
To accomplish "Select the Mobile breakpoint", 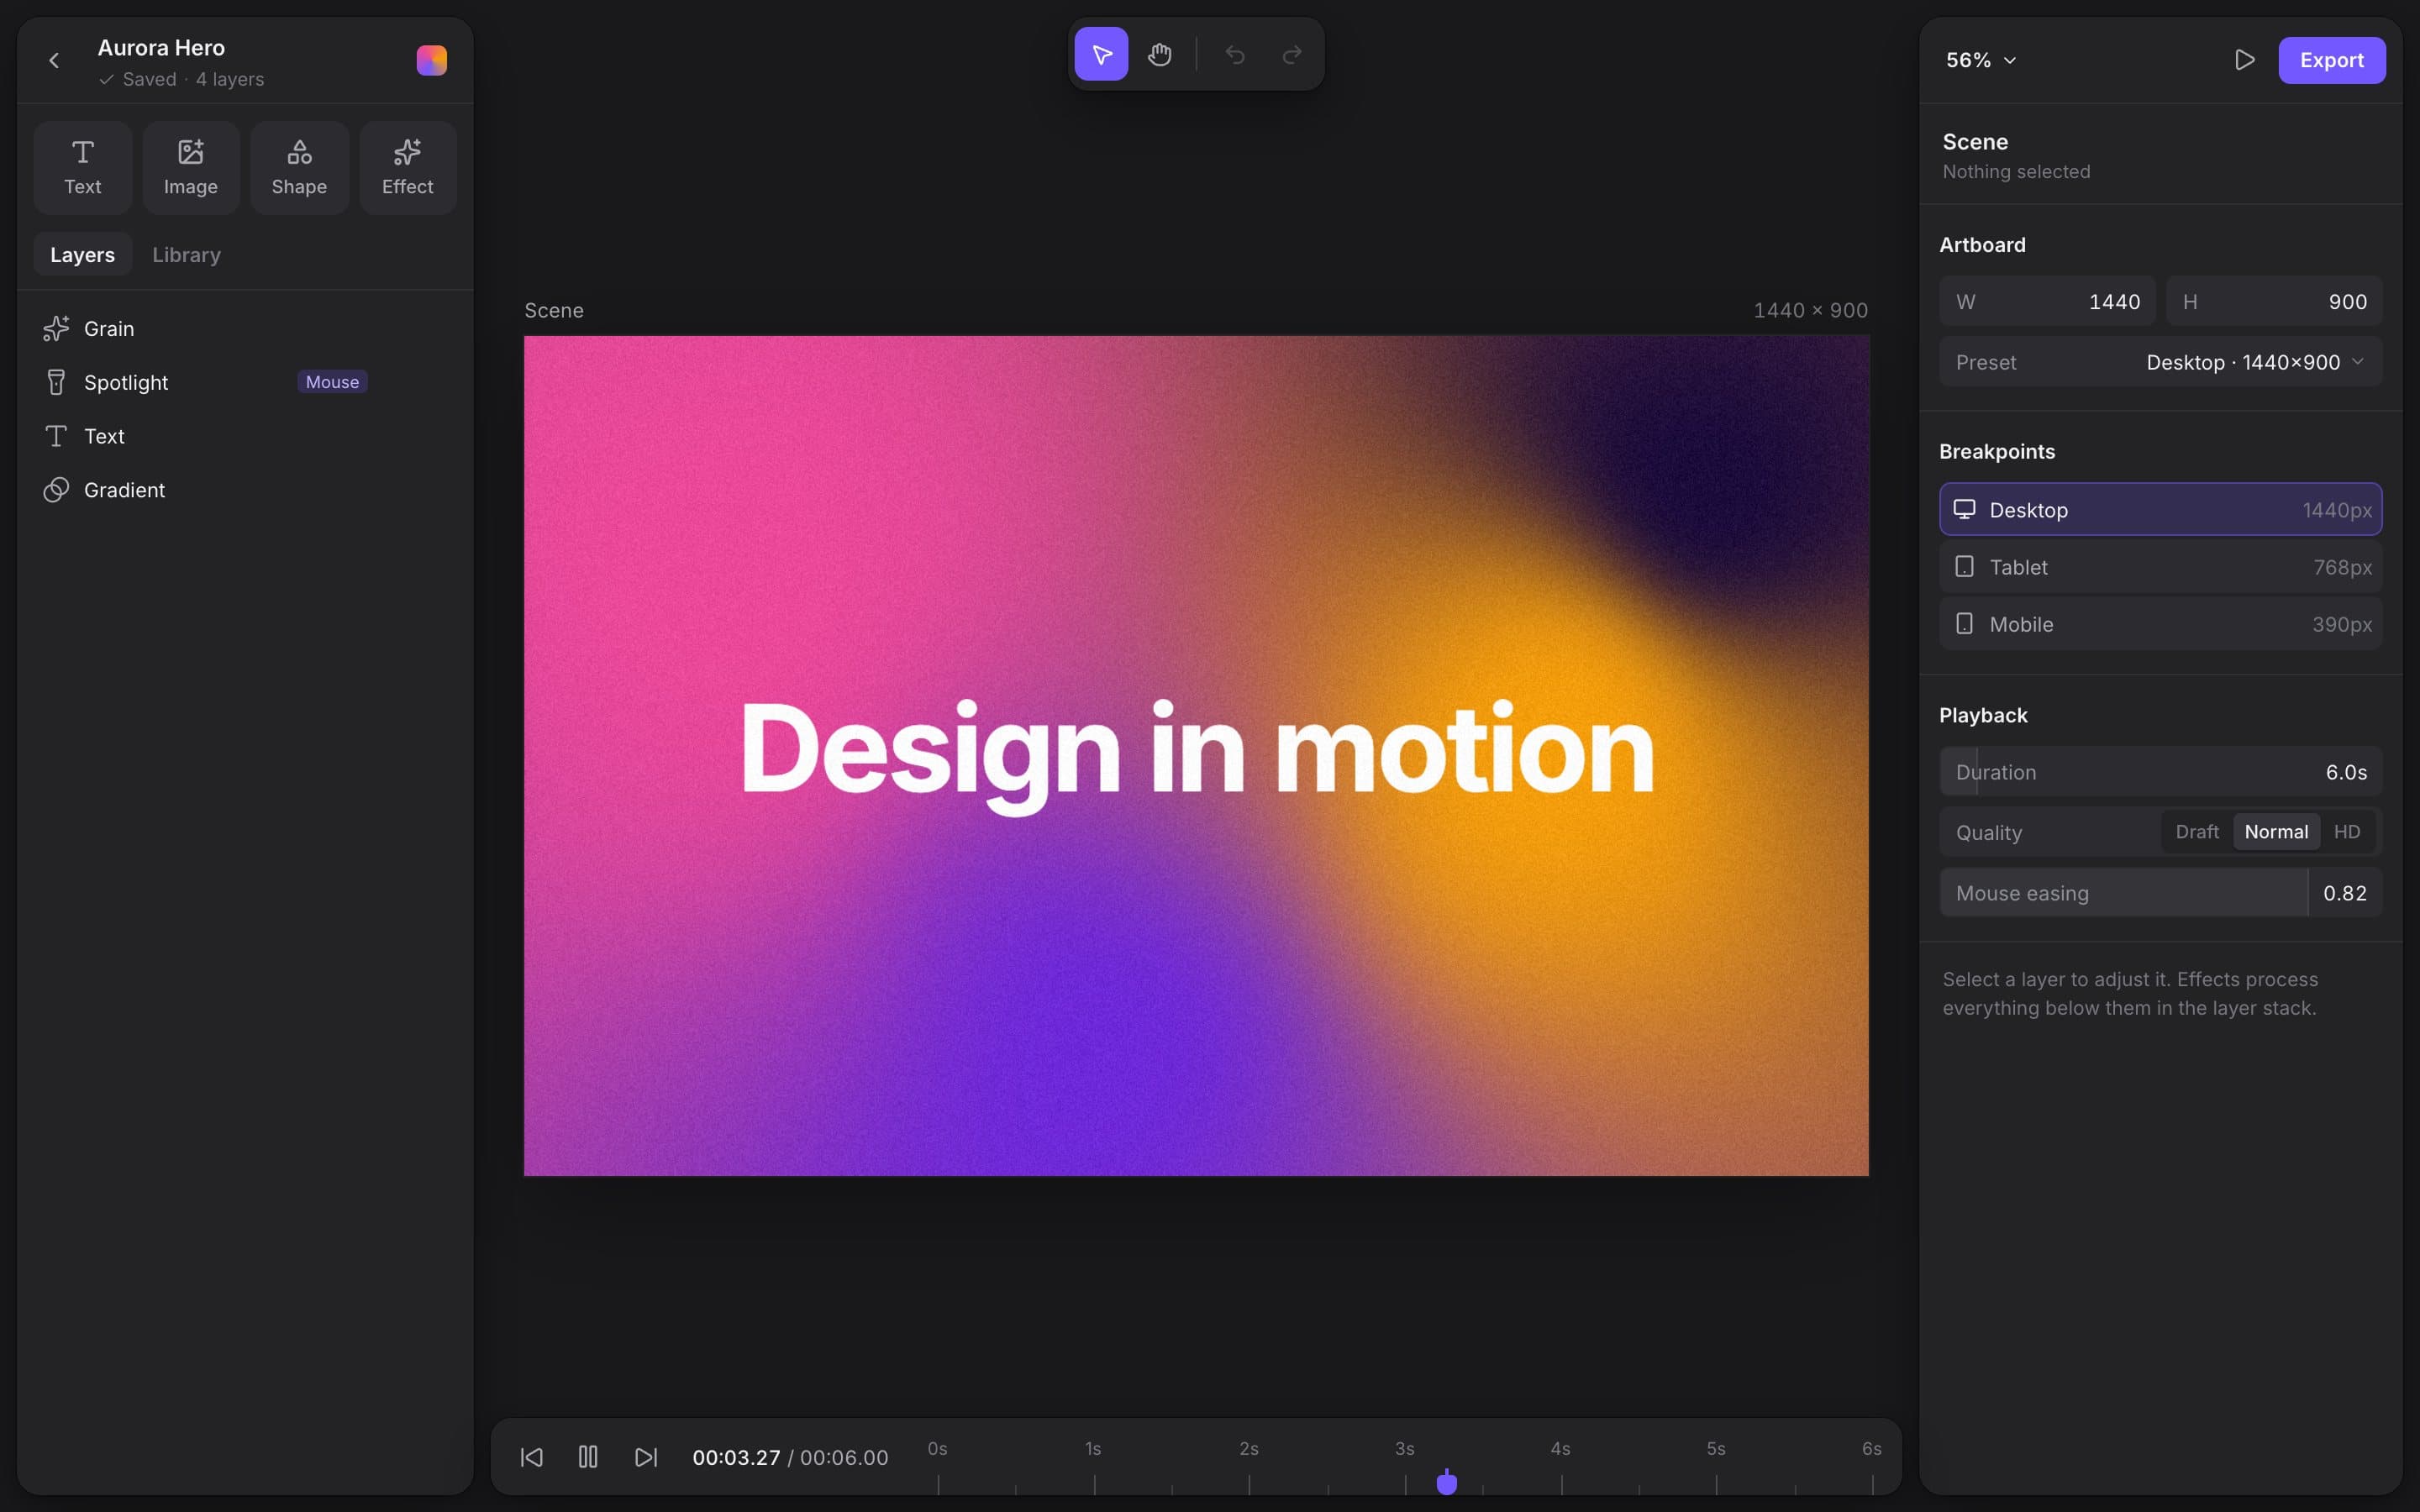I will pos(2161,624).
